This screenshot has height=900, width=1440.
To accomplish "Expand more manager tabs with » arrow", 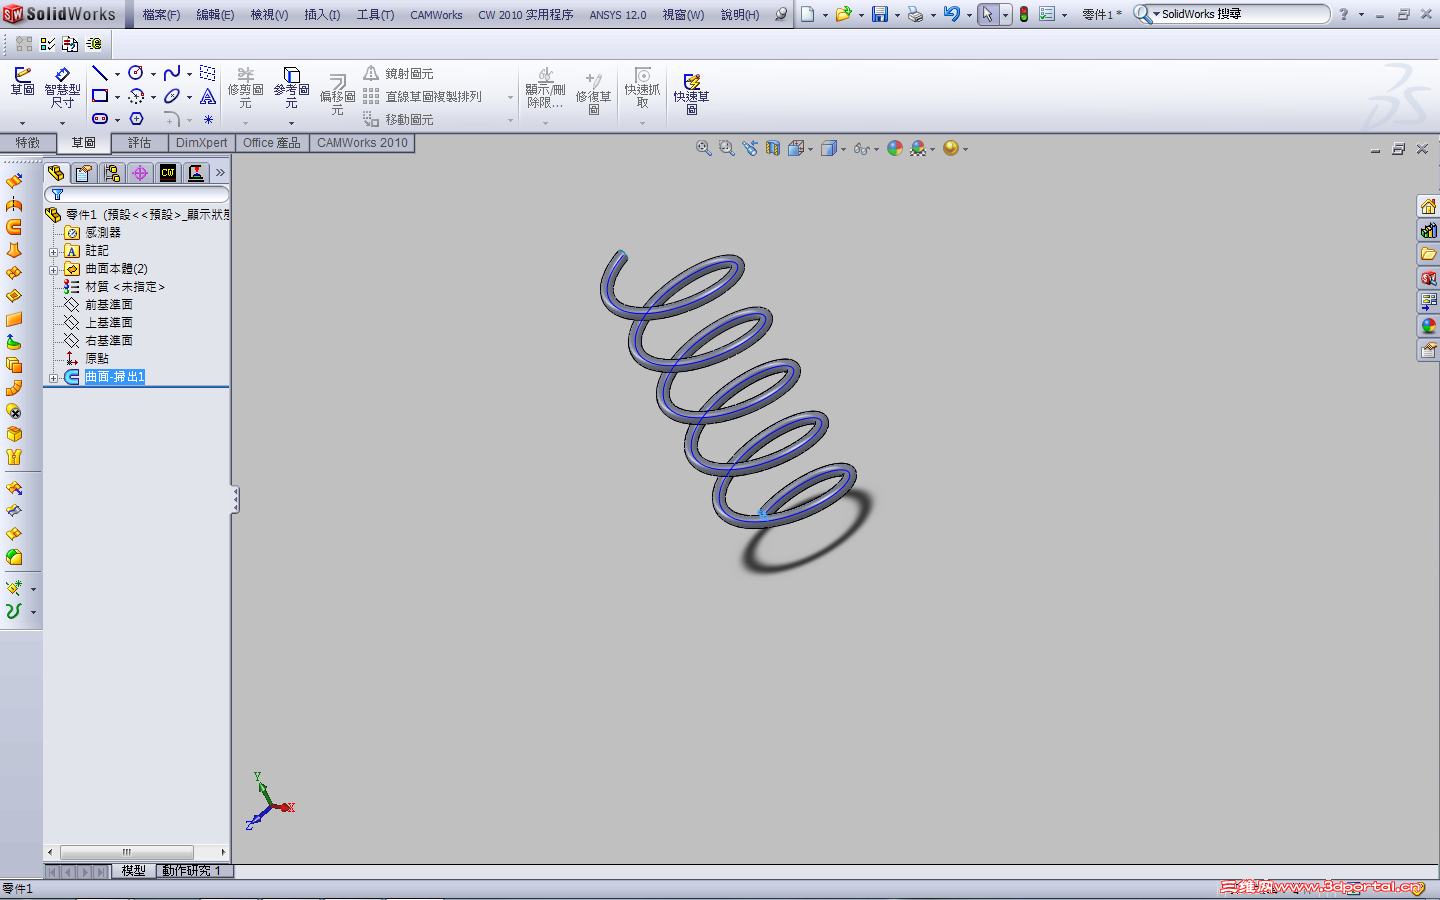I will [x=220, y=173].
